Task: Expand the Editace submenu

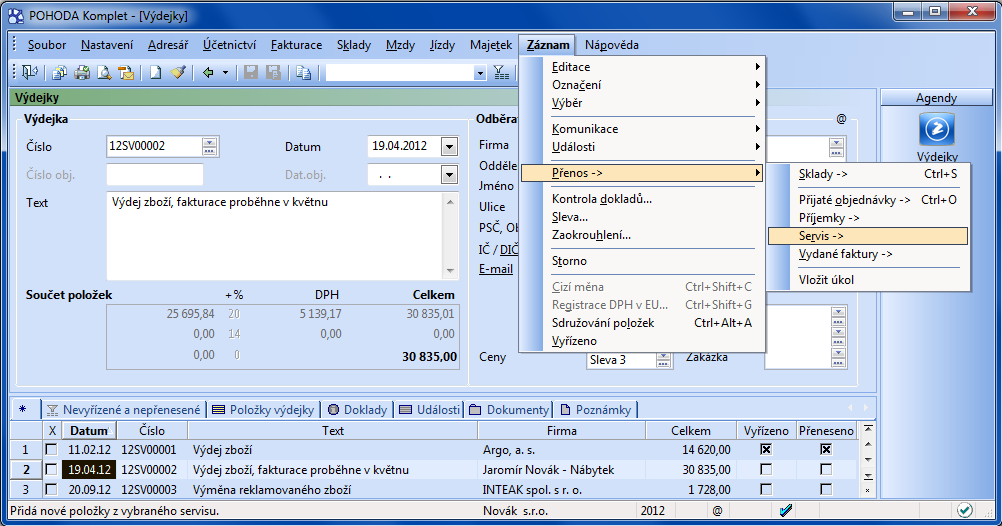Action: 642,66
